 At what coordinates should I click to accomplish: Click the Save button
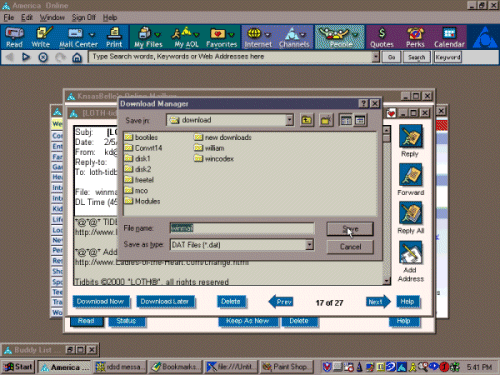point(350,229)
